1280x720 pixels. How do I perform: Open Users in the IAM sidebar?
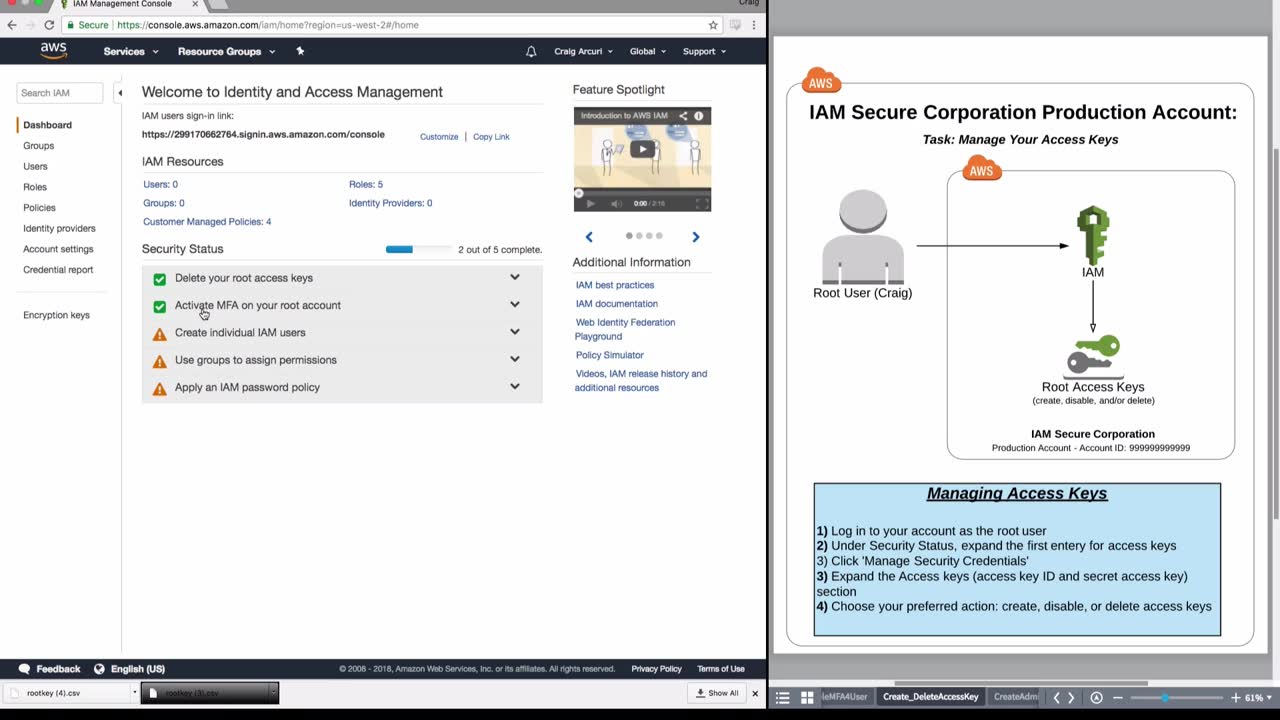point(35,166)
